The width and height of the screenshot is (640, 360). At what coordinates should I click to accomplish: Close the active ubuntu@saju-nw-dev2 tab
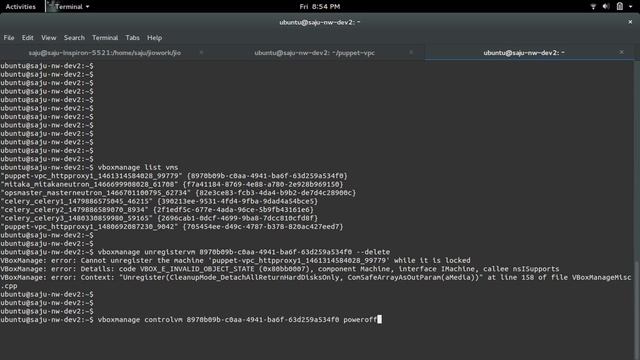coord(621,52)
